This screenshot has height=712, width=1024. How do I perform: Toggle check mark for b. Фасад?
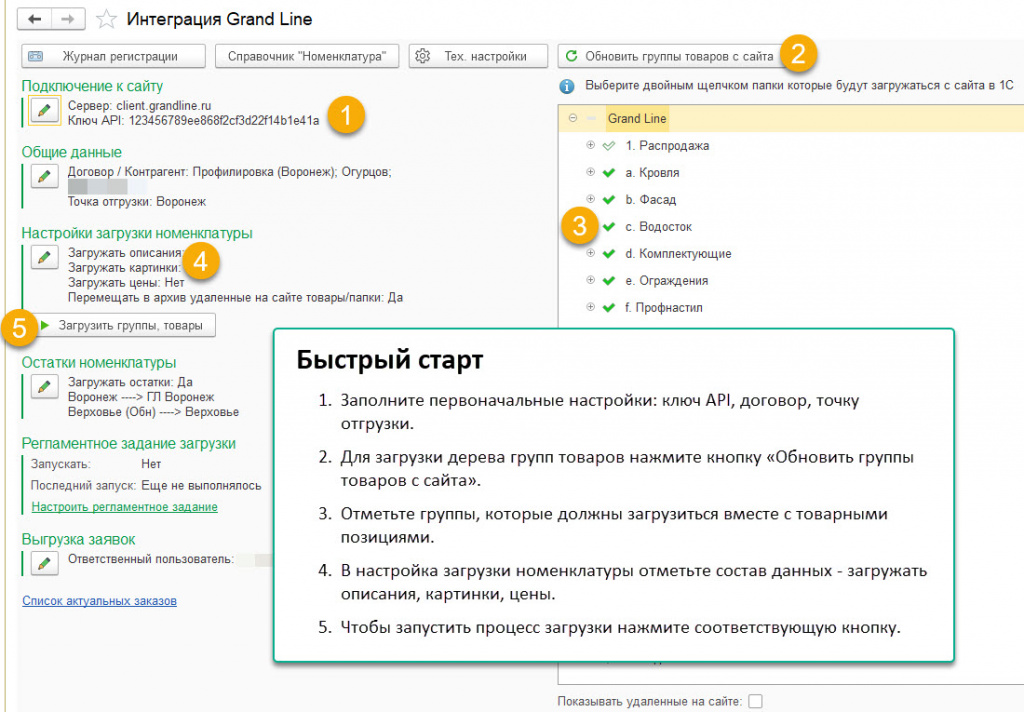pyautogui.click(x=609, y=199)
